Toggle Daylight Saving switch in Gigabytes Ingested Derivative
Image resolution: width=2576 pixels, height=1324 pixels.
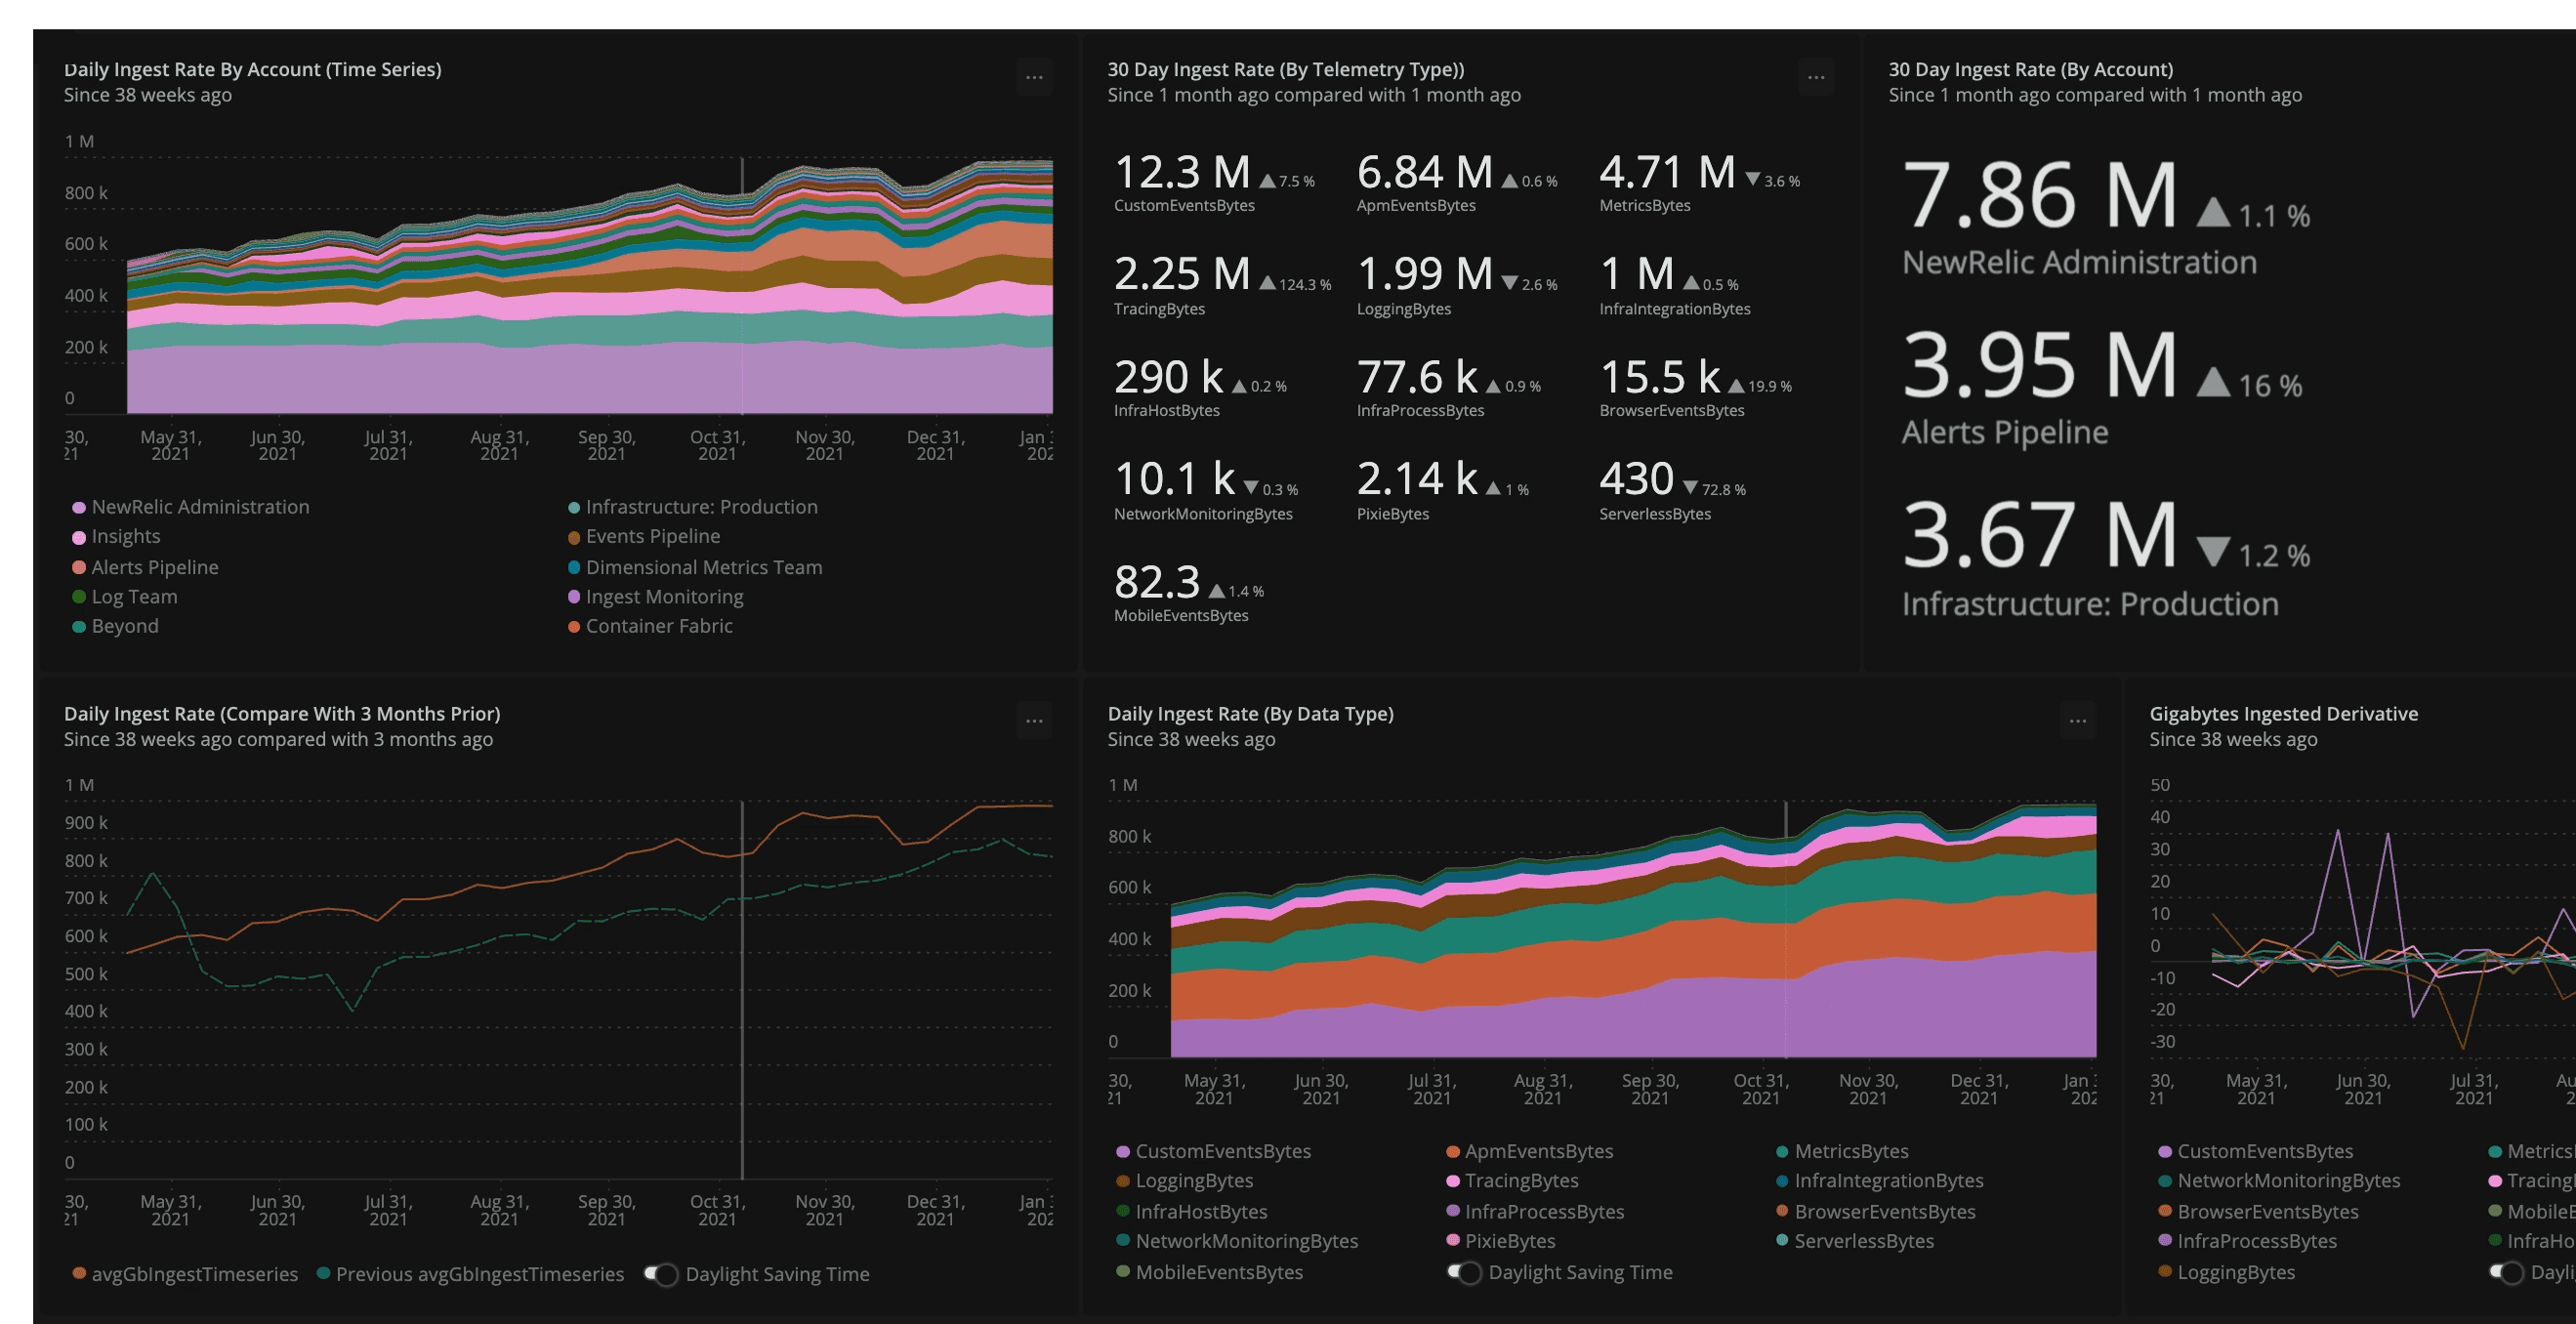[x=2507, y=1272]
